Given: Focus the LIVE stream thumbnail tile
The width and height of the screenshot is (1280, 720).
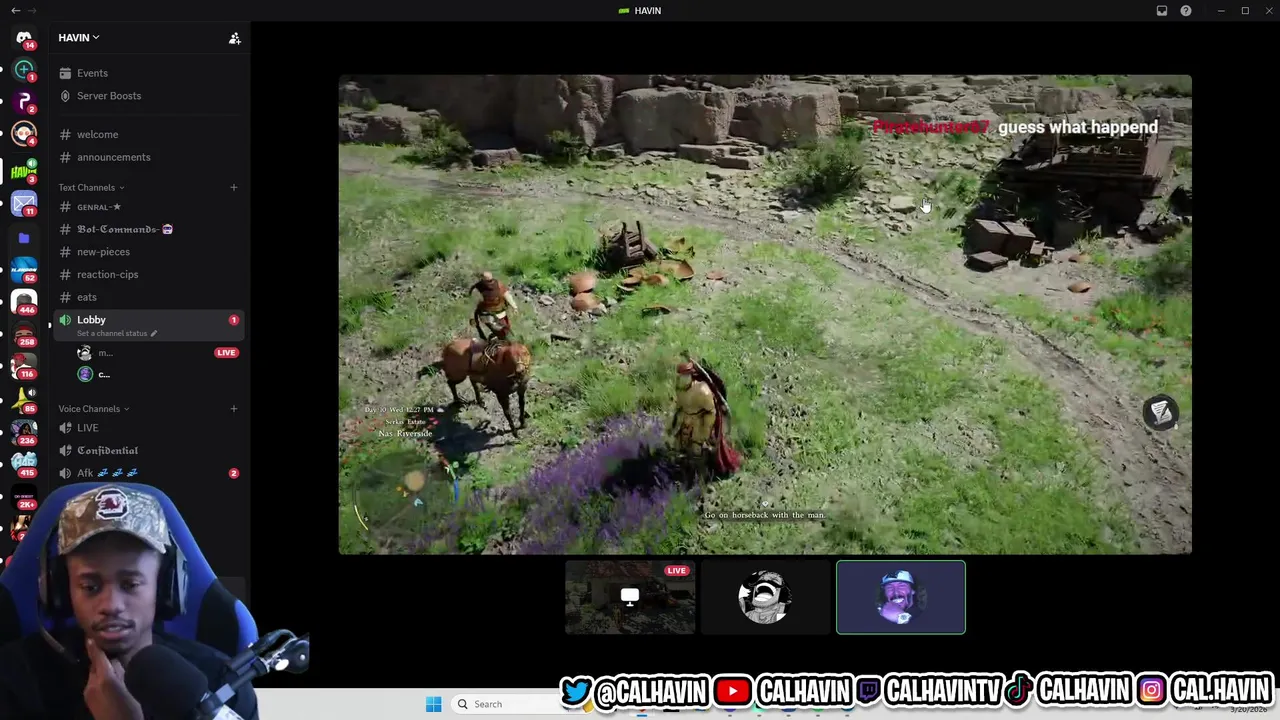Looking at the screenshot, I should 630,597.
